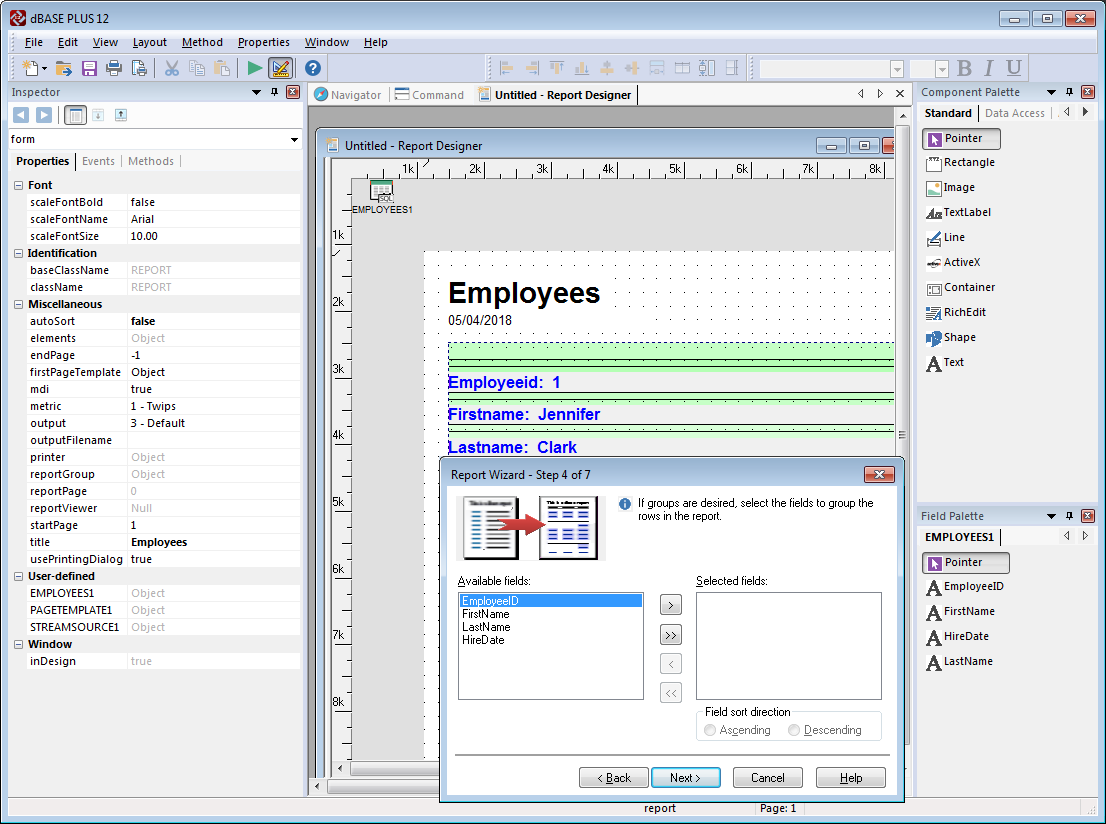Open the Method menu
The height and width of the screenshot is (824, 1106).
(x=202, y=42)
